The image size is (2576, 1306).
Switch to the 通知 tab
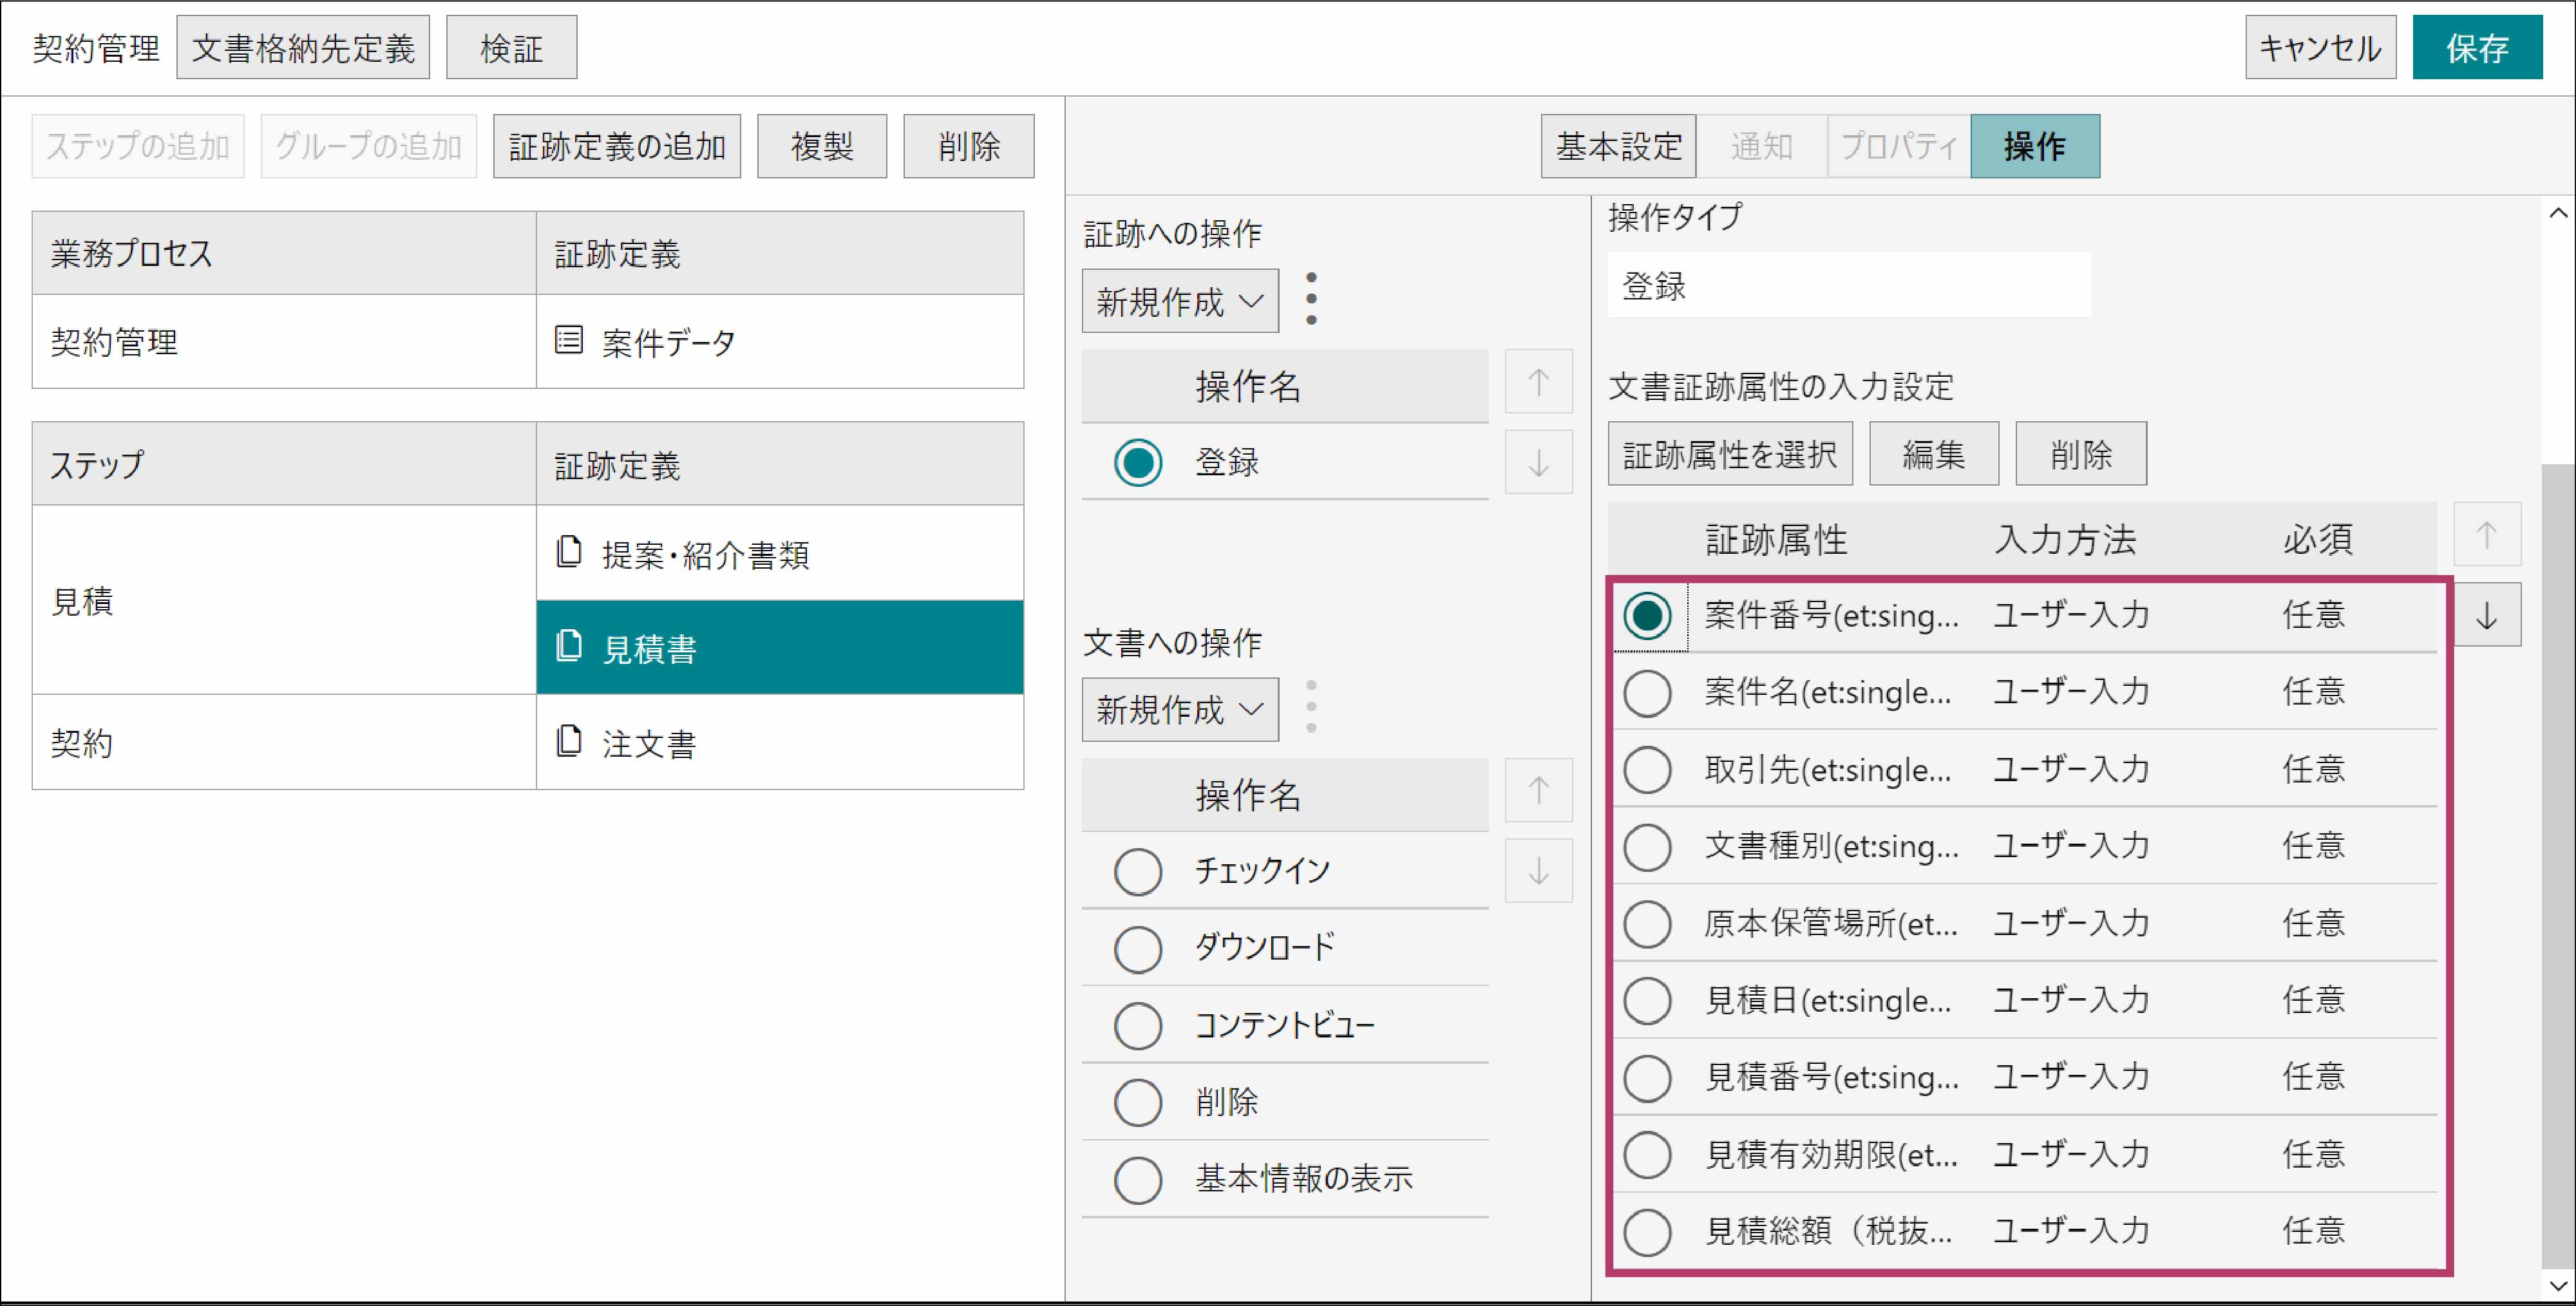(x=1762, y=146)
